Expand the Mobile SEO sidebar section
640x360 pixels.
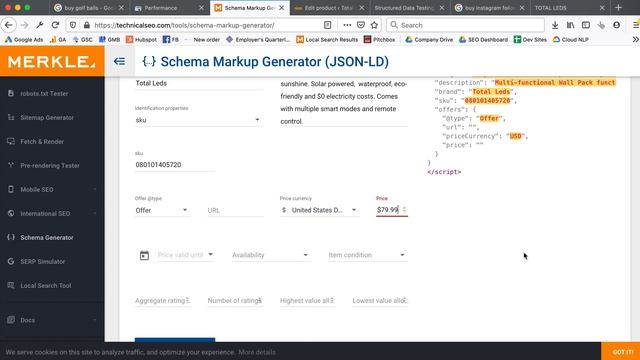pos(52,189)
